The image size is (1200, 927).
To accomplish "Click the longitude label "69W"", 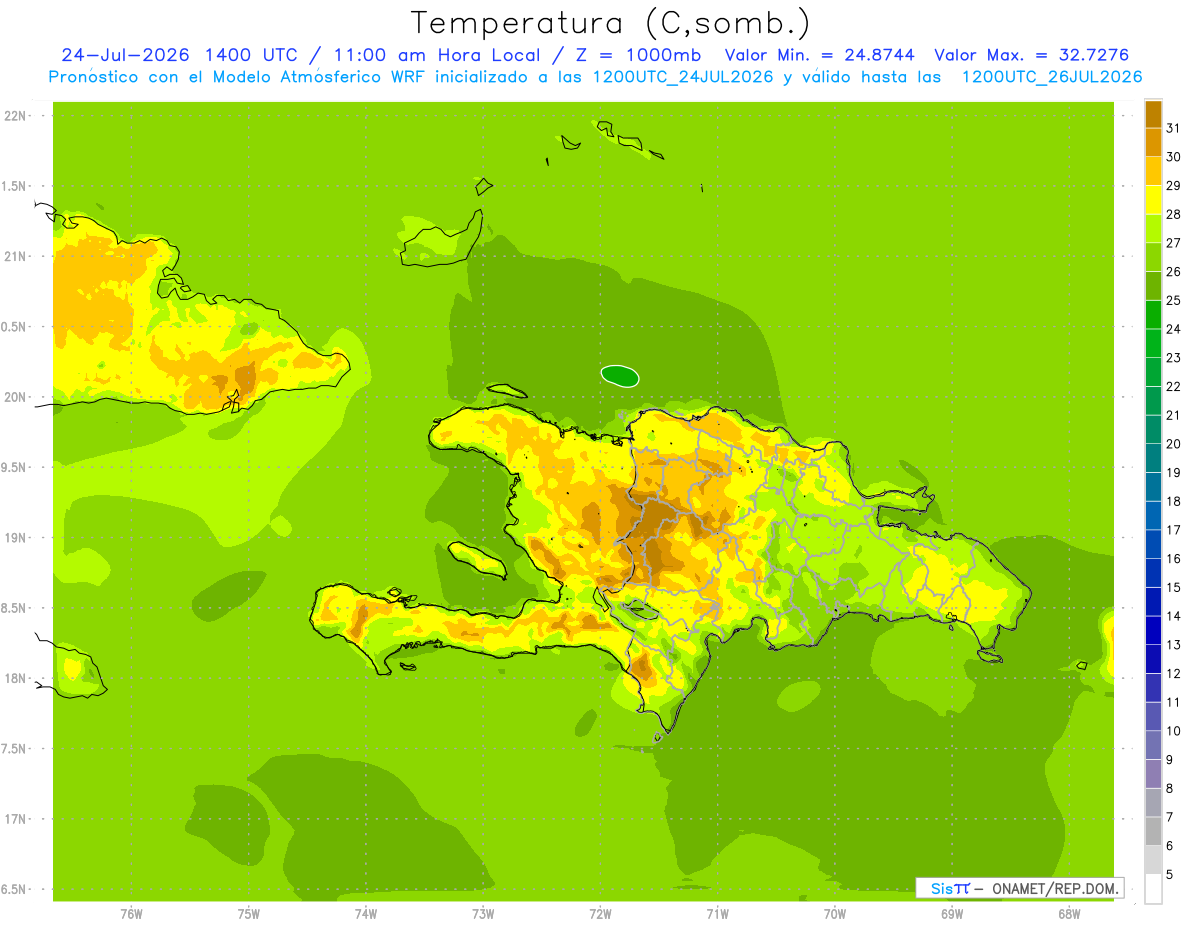I will tap(952, 914).
